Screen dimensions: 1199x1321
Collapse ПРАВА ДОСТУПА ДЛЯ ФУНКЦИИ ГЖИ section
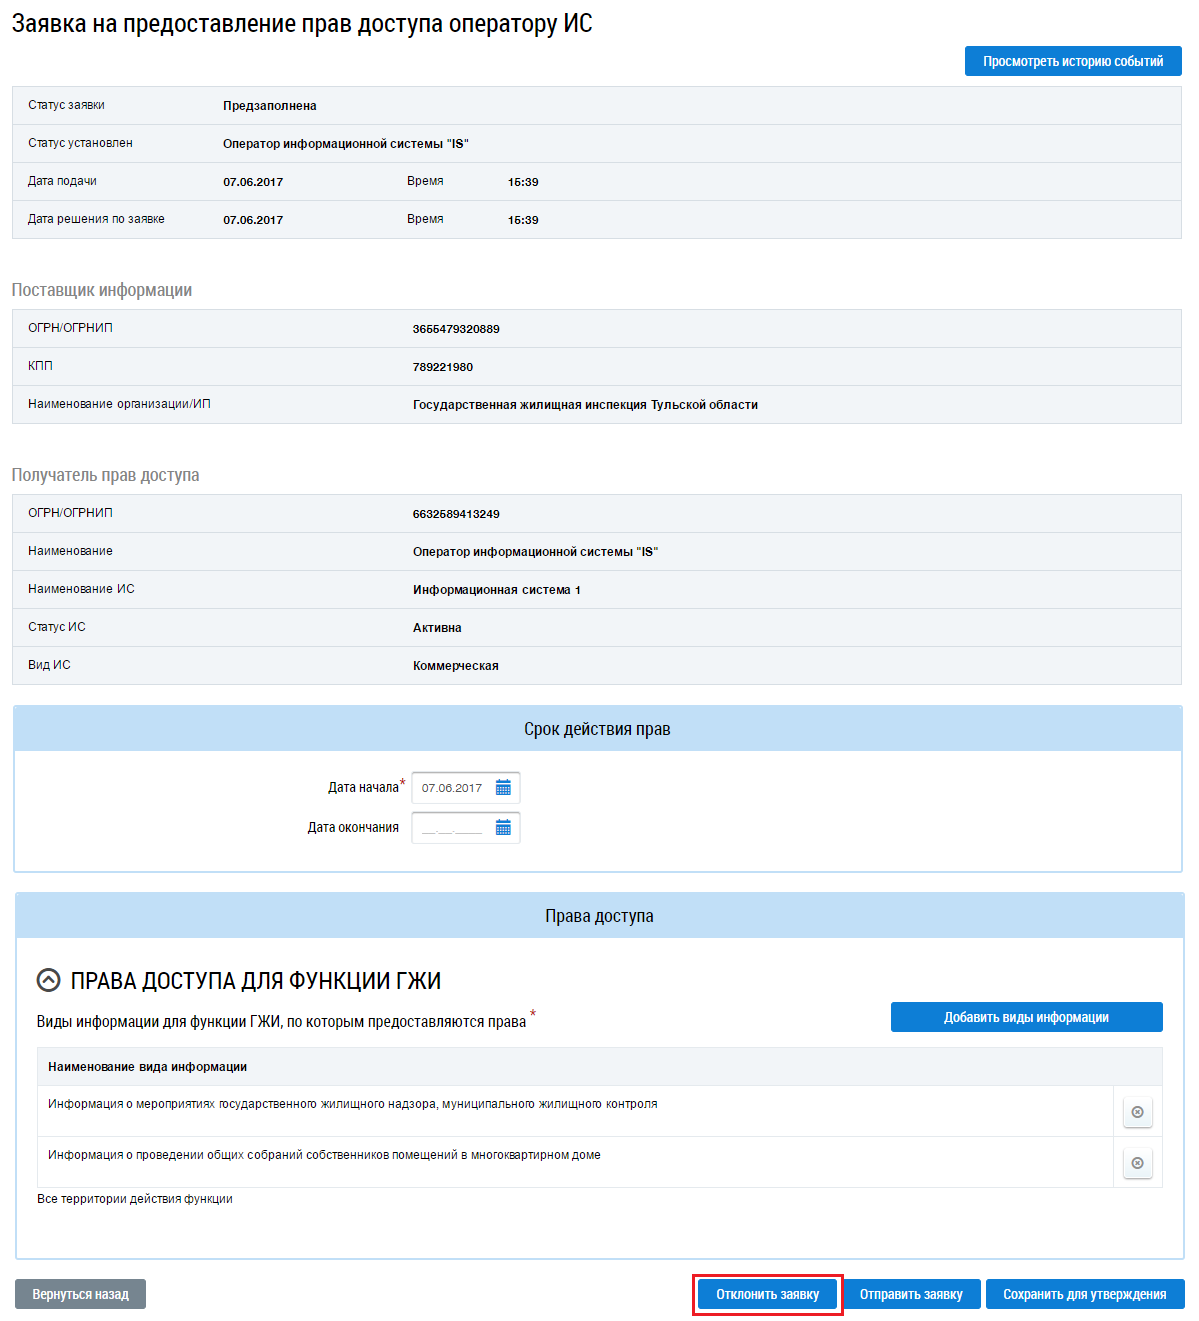point(48,980)
